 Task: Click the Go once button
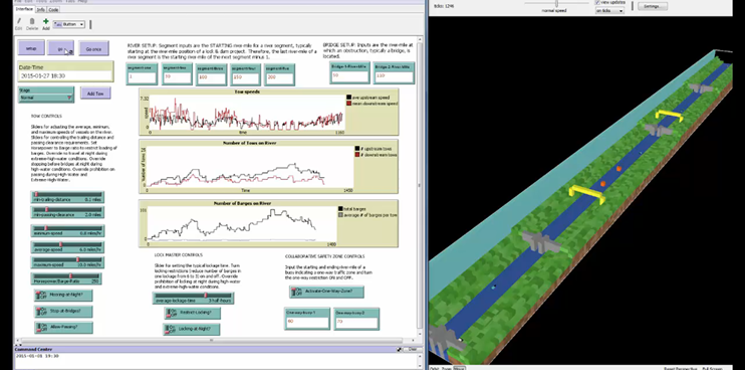tap(94, 48)
